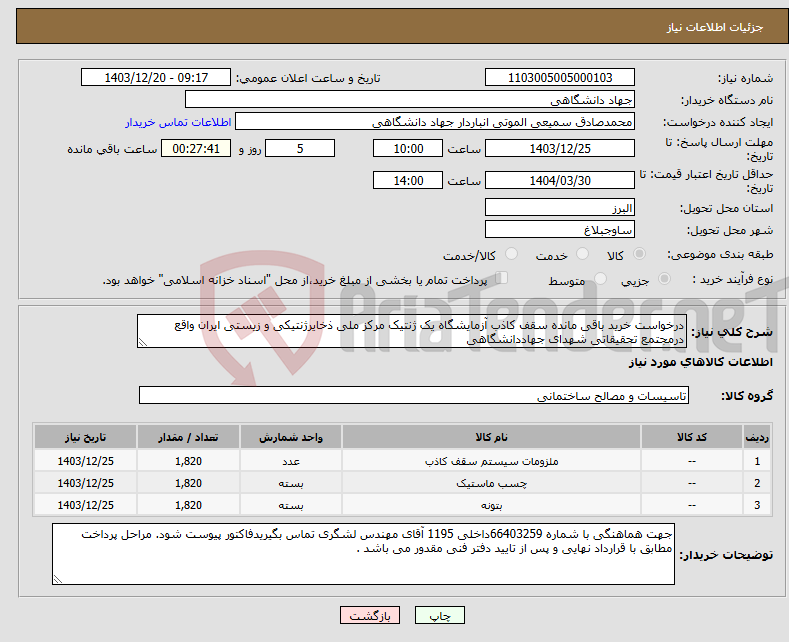Click the requester name field
789x642 pixels.
pyautogui.click(x=435, y=122)
